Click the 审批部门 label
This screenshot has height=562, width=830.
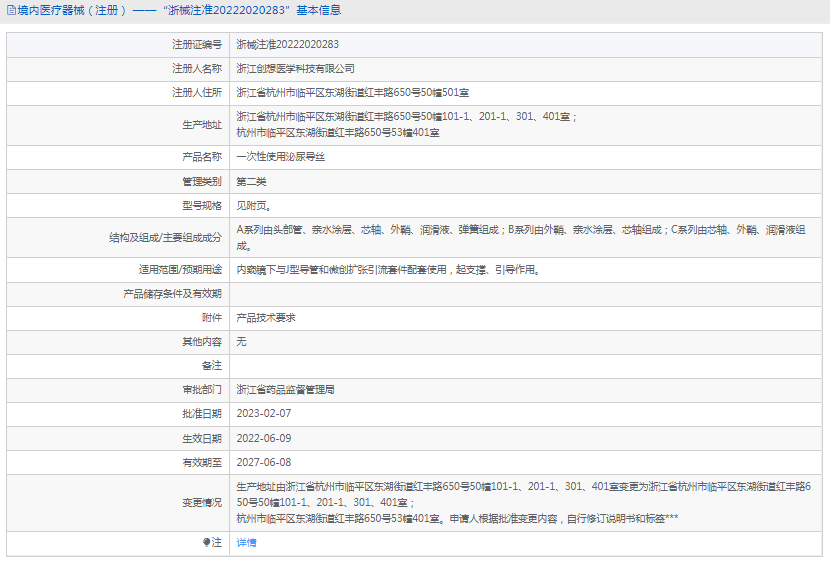(x=202, y=390)
